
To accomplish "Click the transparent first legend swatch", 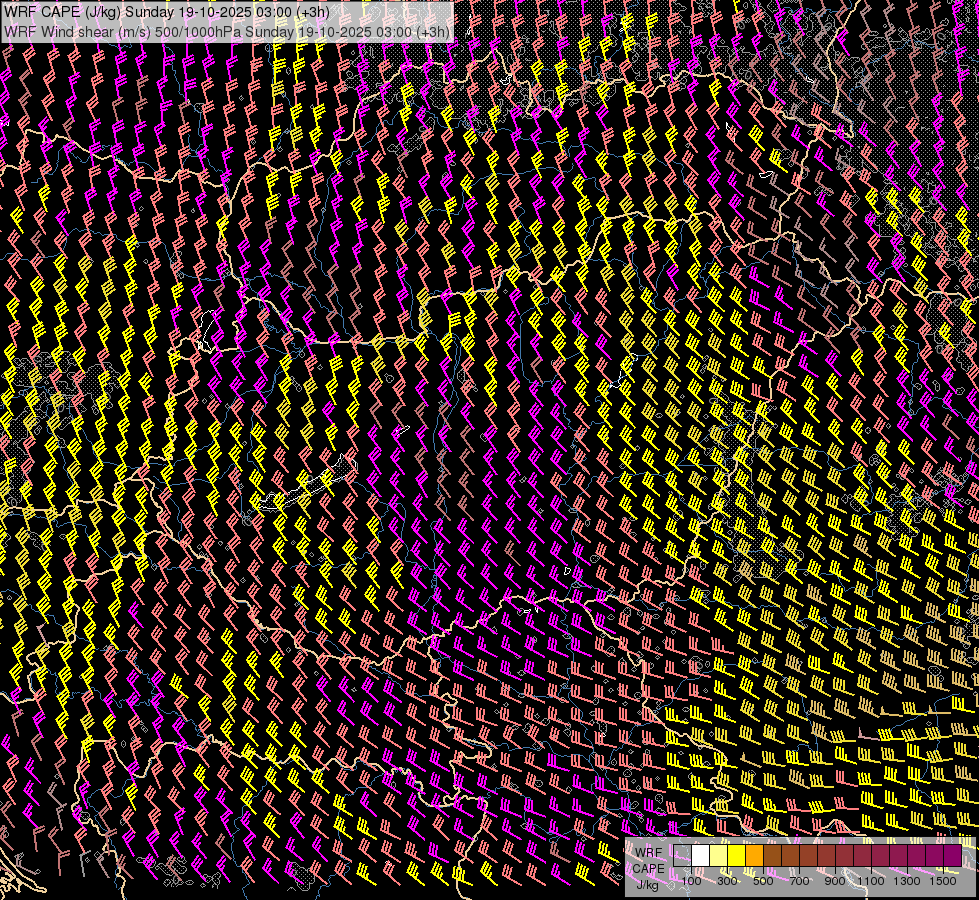I will click(682, 856).
